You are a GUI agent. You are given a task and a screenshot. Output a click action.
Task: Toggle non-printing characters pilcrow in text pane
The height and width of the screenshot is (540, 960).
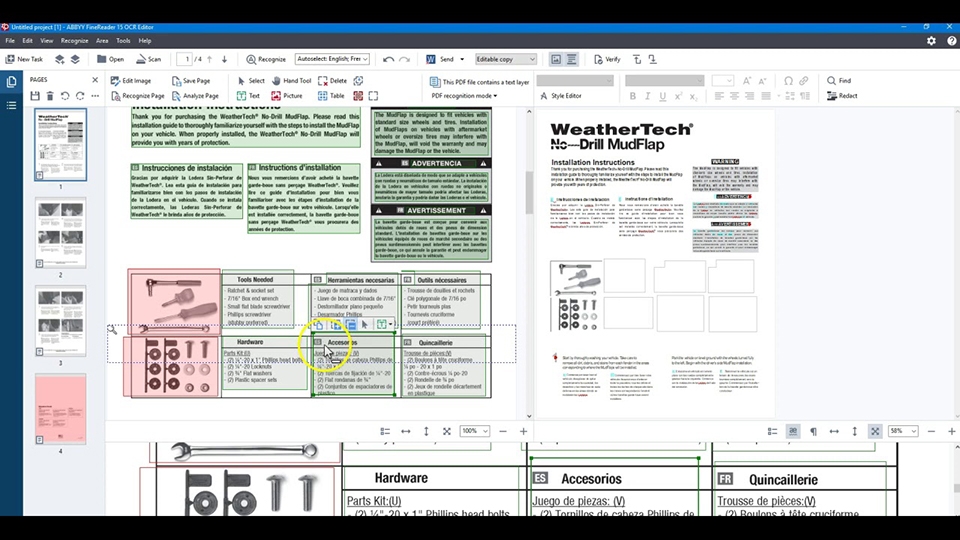coord(814,432)
